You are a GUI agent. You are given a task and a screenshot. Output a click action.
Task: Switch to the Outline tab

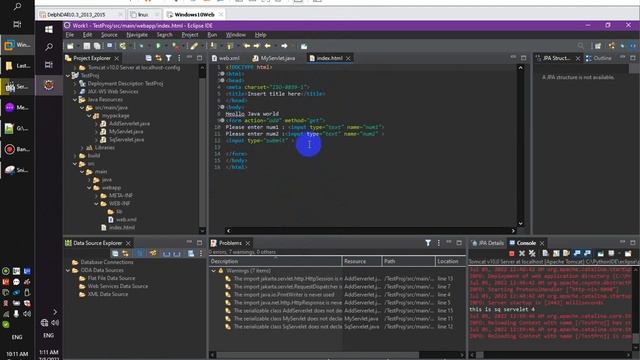[x=598, y=58]
